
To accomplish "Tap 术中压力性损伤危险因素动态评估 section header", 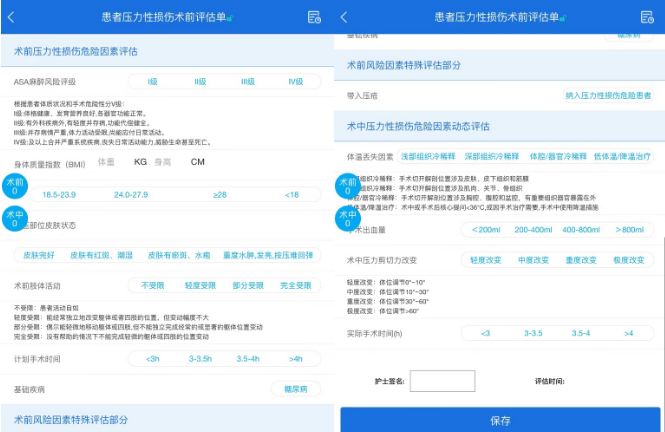I will 418,126.
